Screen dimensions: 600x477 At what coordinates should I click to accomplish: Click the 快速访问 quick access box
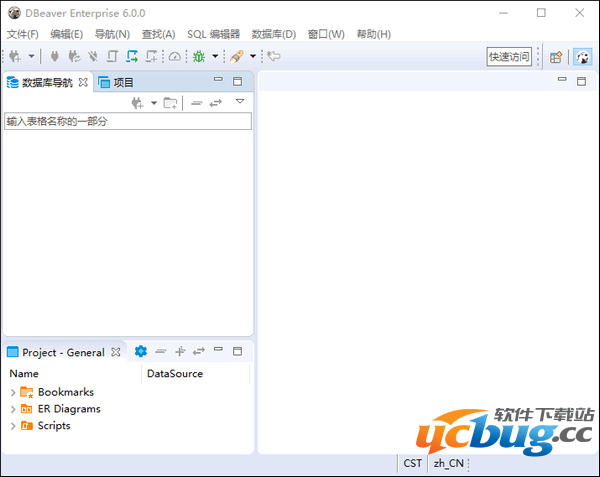[509, 57]
